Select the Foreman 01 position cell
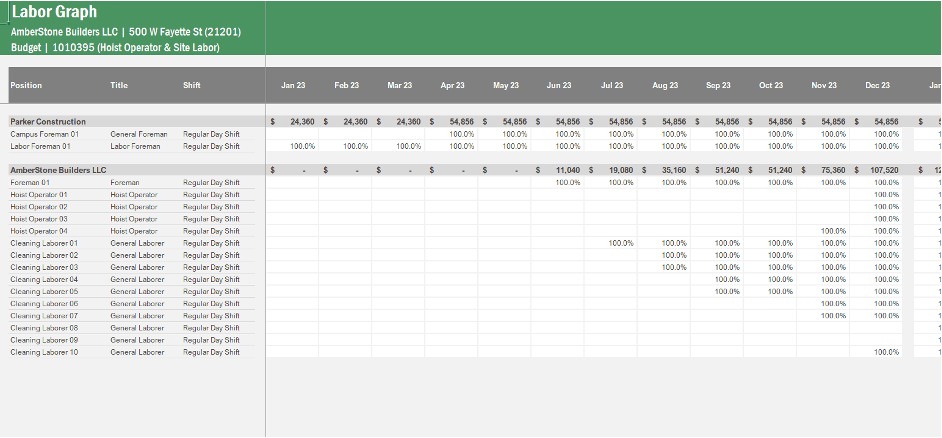Screen dimensions: 942x438 click(30, 183)
